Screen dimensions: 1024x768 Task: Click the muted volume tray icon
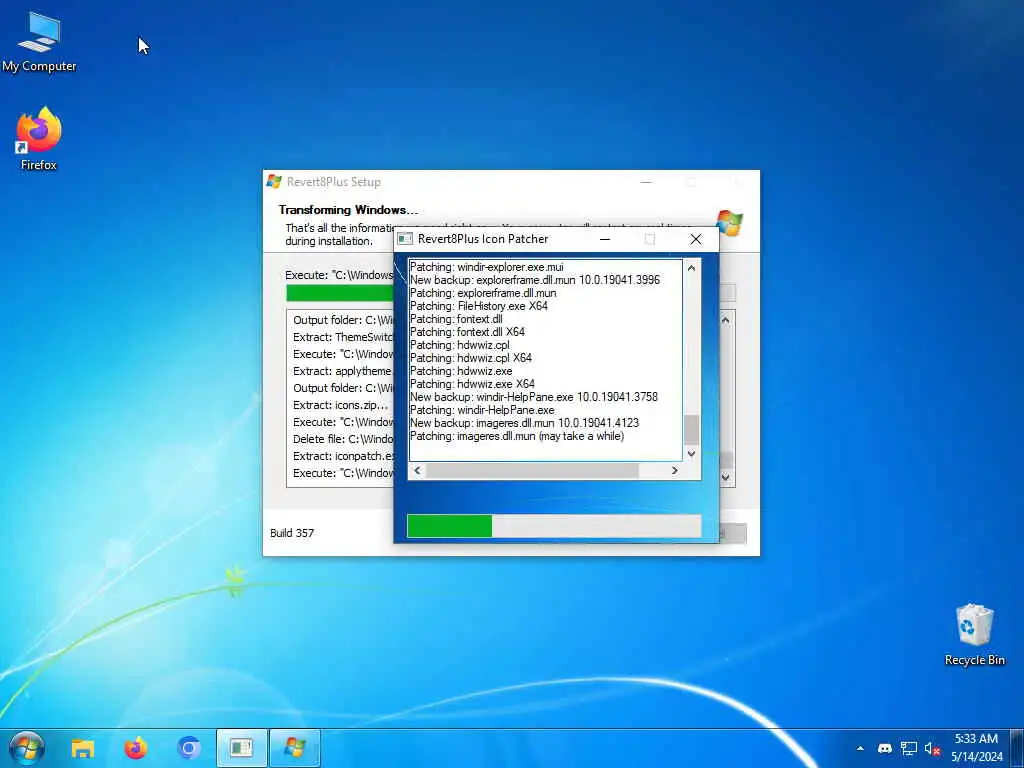[932, 749]
